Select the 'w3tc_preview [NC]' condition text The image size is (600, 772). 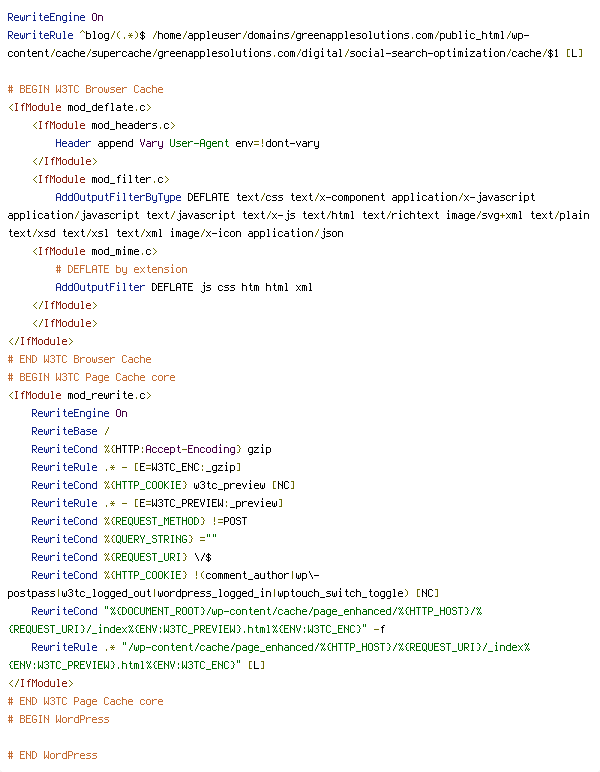click(x=244, y=485)
